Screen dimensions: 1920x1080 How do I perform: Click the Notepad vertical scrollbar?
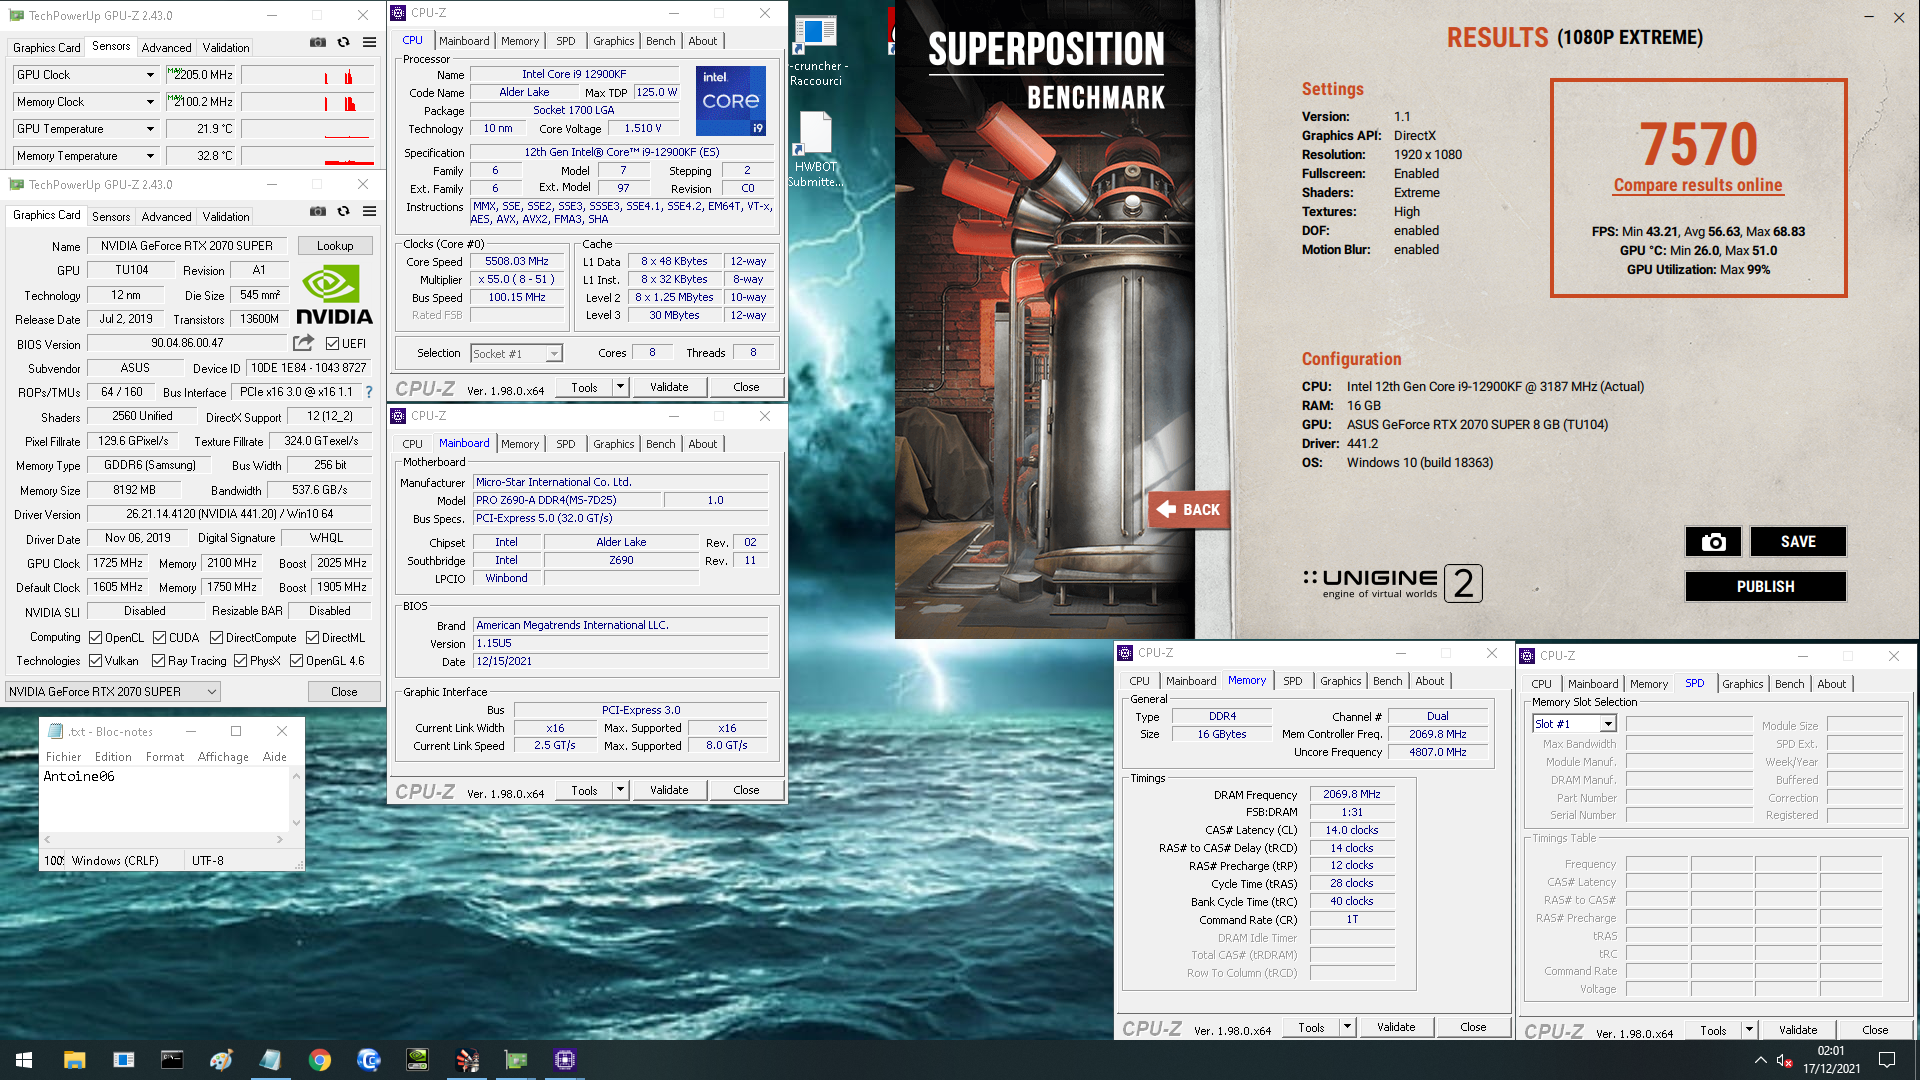pos(296,800)
